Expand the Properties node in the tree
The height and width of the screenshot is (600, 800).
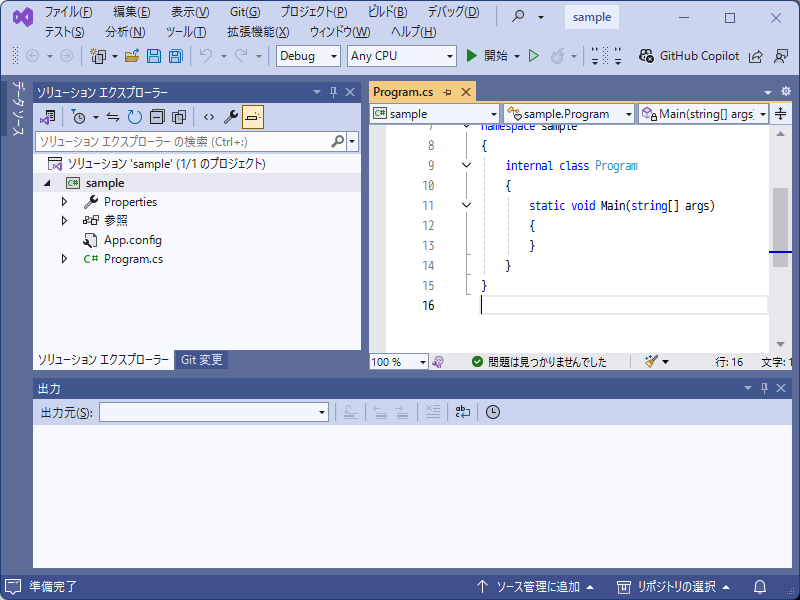[x=65, y=202]
